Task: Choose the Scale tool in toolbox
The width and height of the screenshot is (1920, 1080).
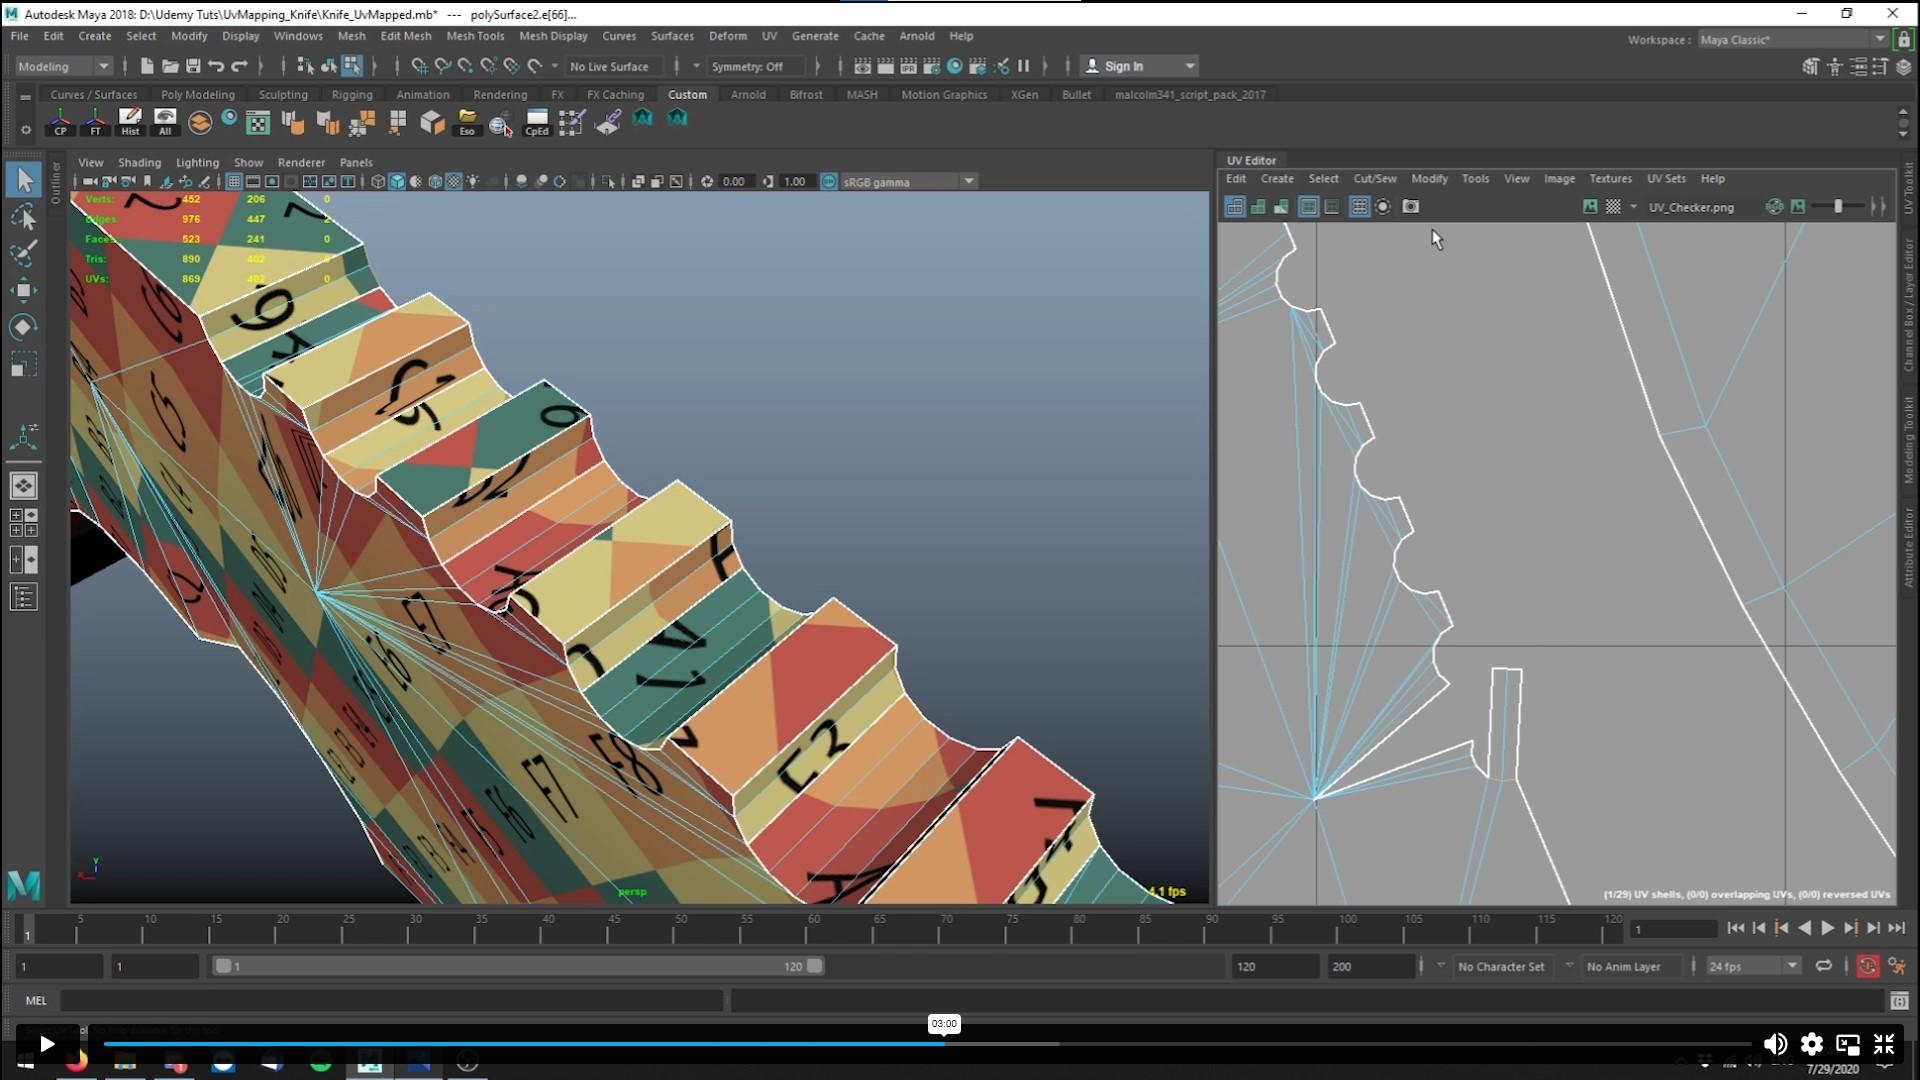Action: coord(24,365)
